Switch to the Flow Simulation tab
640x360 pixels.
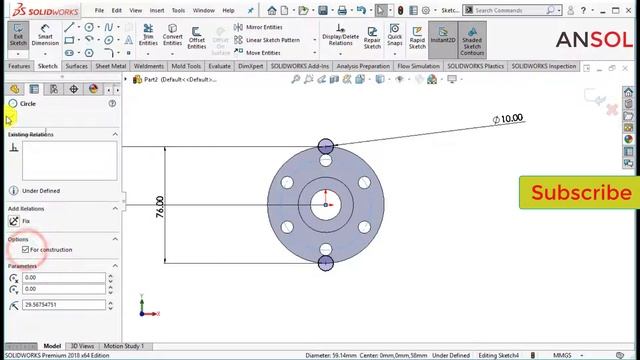(418, 66)
